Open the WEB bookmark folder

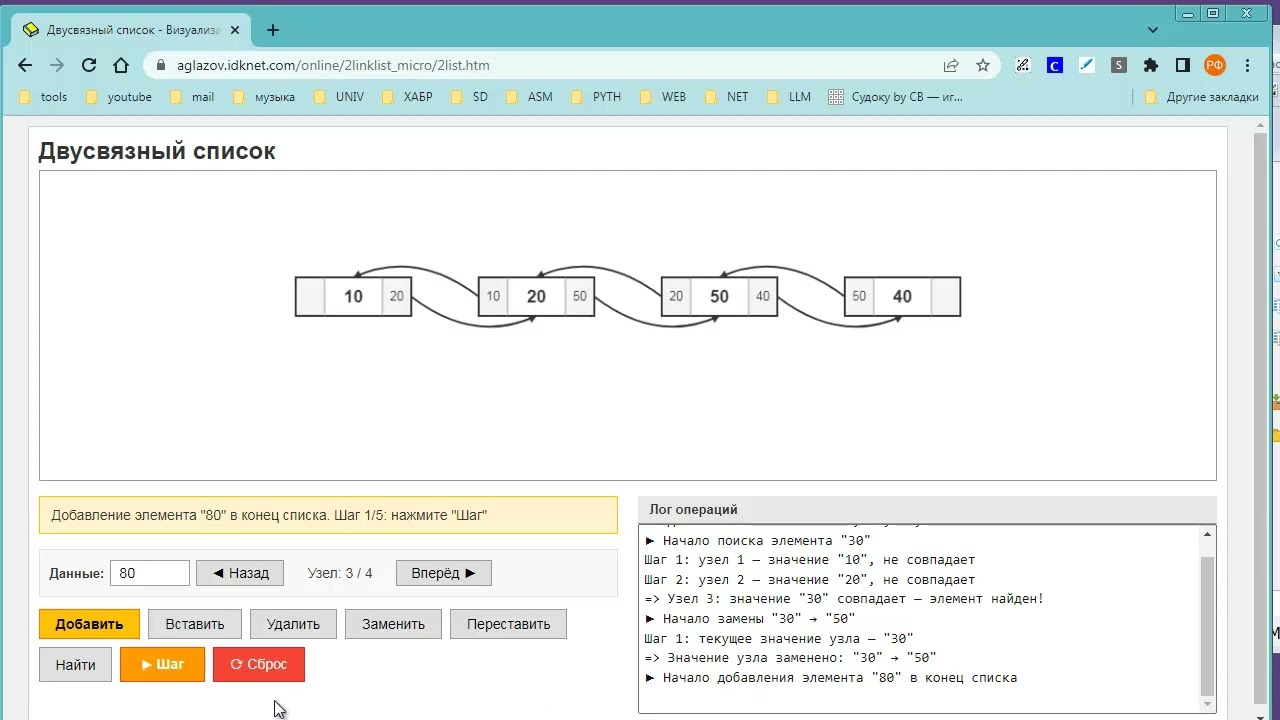[663, 97]
